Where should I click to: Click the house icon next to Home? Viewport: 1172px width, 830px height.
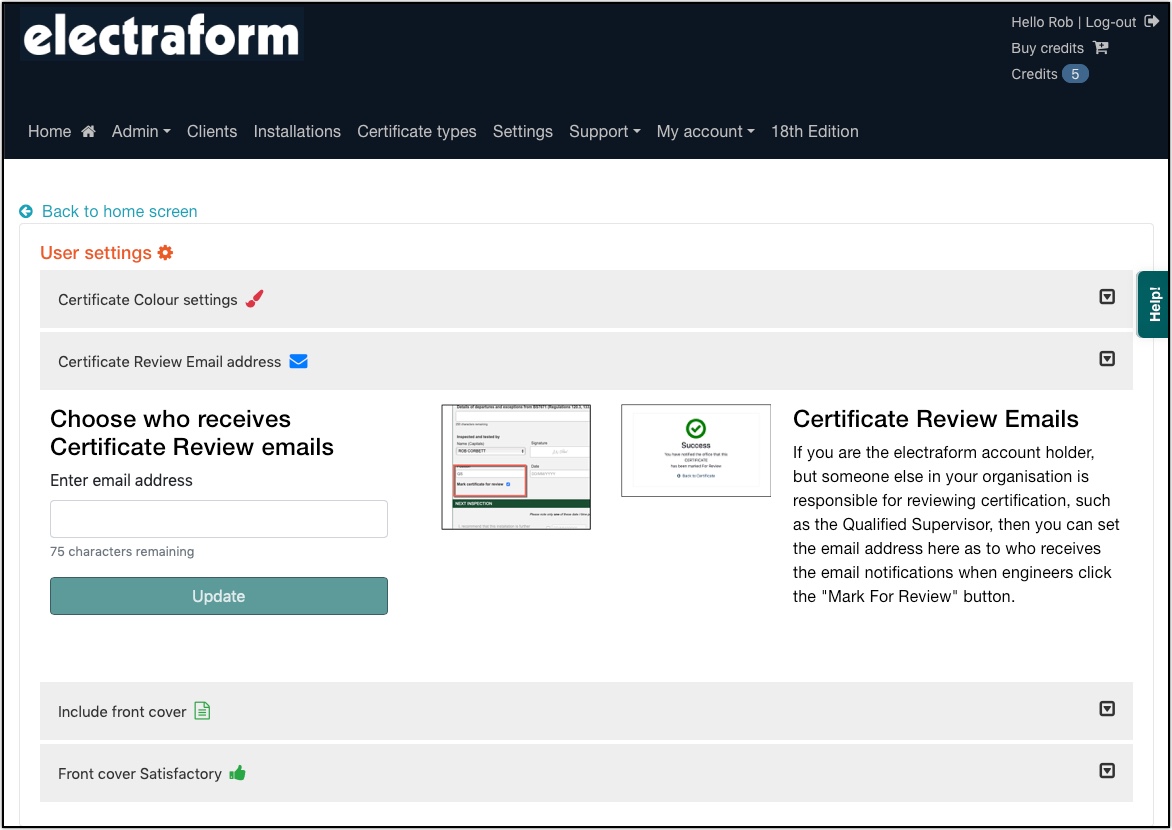click(x=88, y=132)
